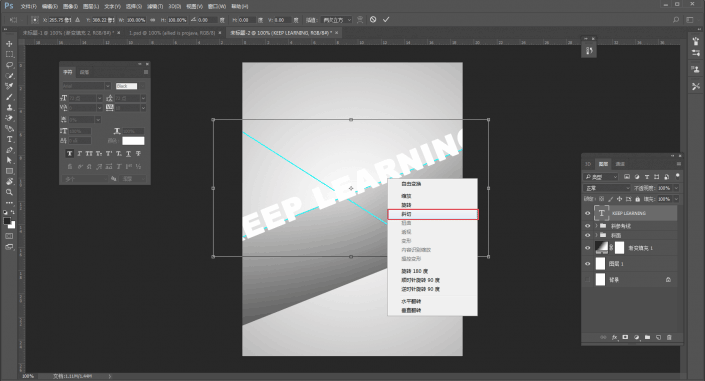This screenshot has width=705, height=381.
Task: Select the Lasso tool
Action: 9,65
